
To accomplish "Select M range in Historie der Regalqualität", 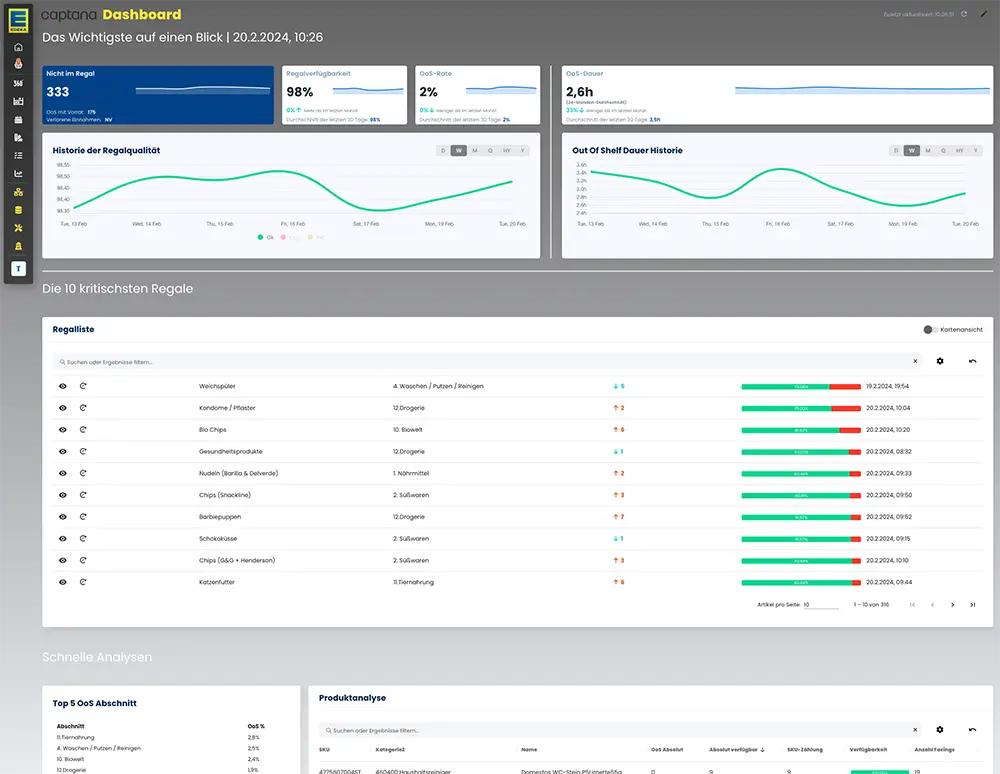I will point(475,151).
